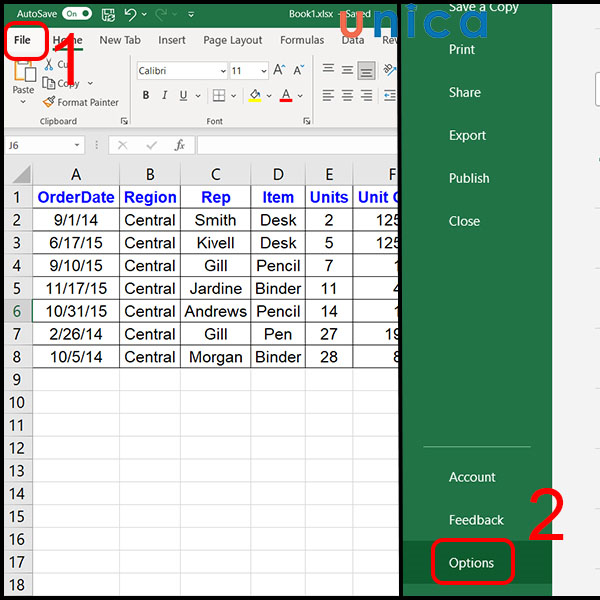Image resolution: width=600 pixels, height=600 pixels.
Task: Expand the Name Box dropdown arrow
Action: click(77, 145)
